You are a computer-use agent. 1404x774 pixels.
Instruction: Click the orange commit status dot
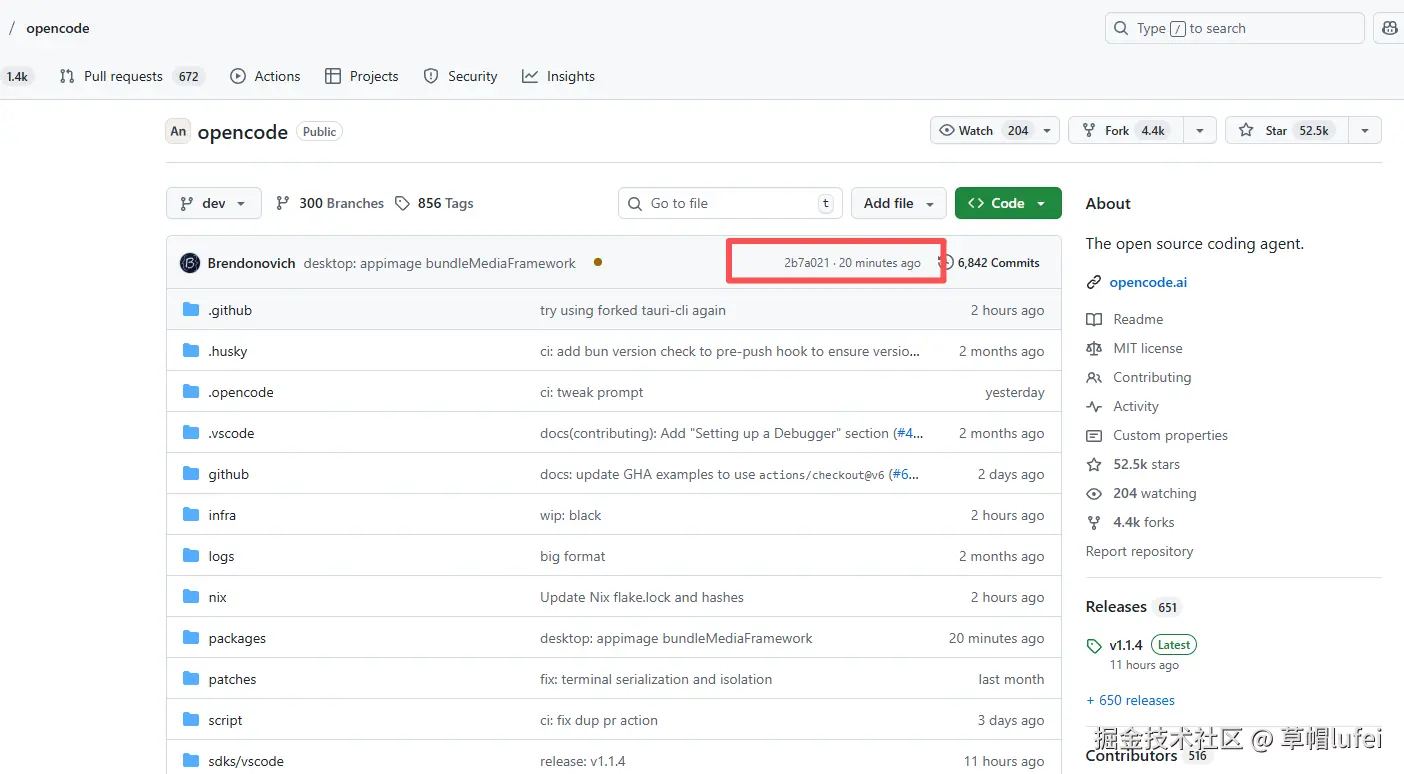pos(598,262)
